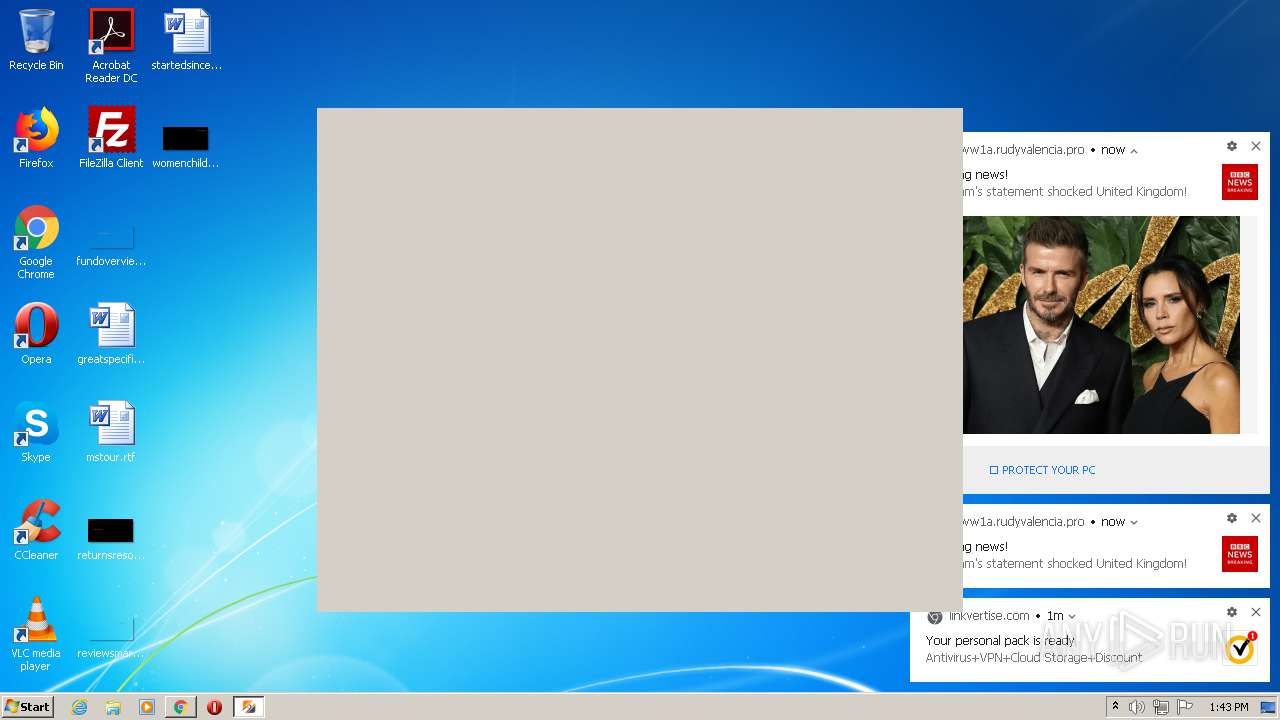Click 'shocked United Kingdom!' text in top notification
1280x720 pixels.
tap(1117, 192)
